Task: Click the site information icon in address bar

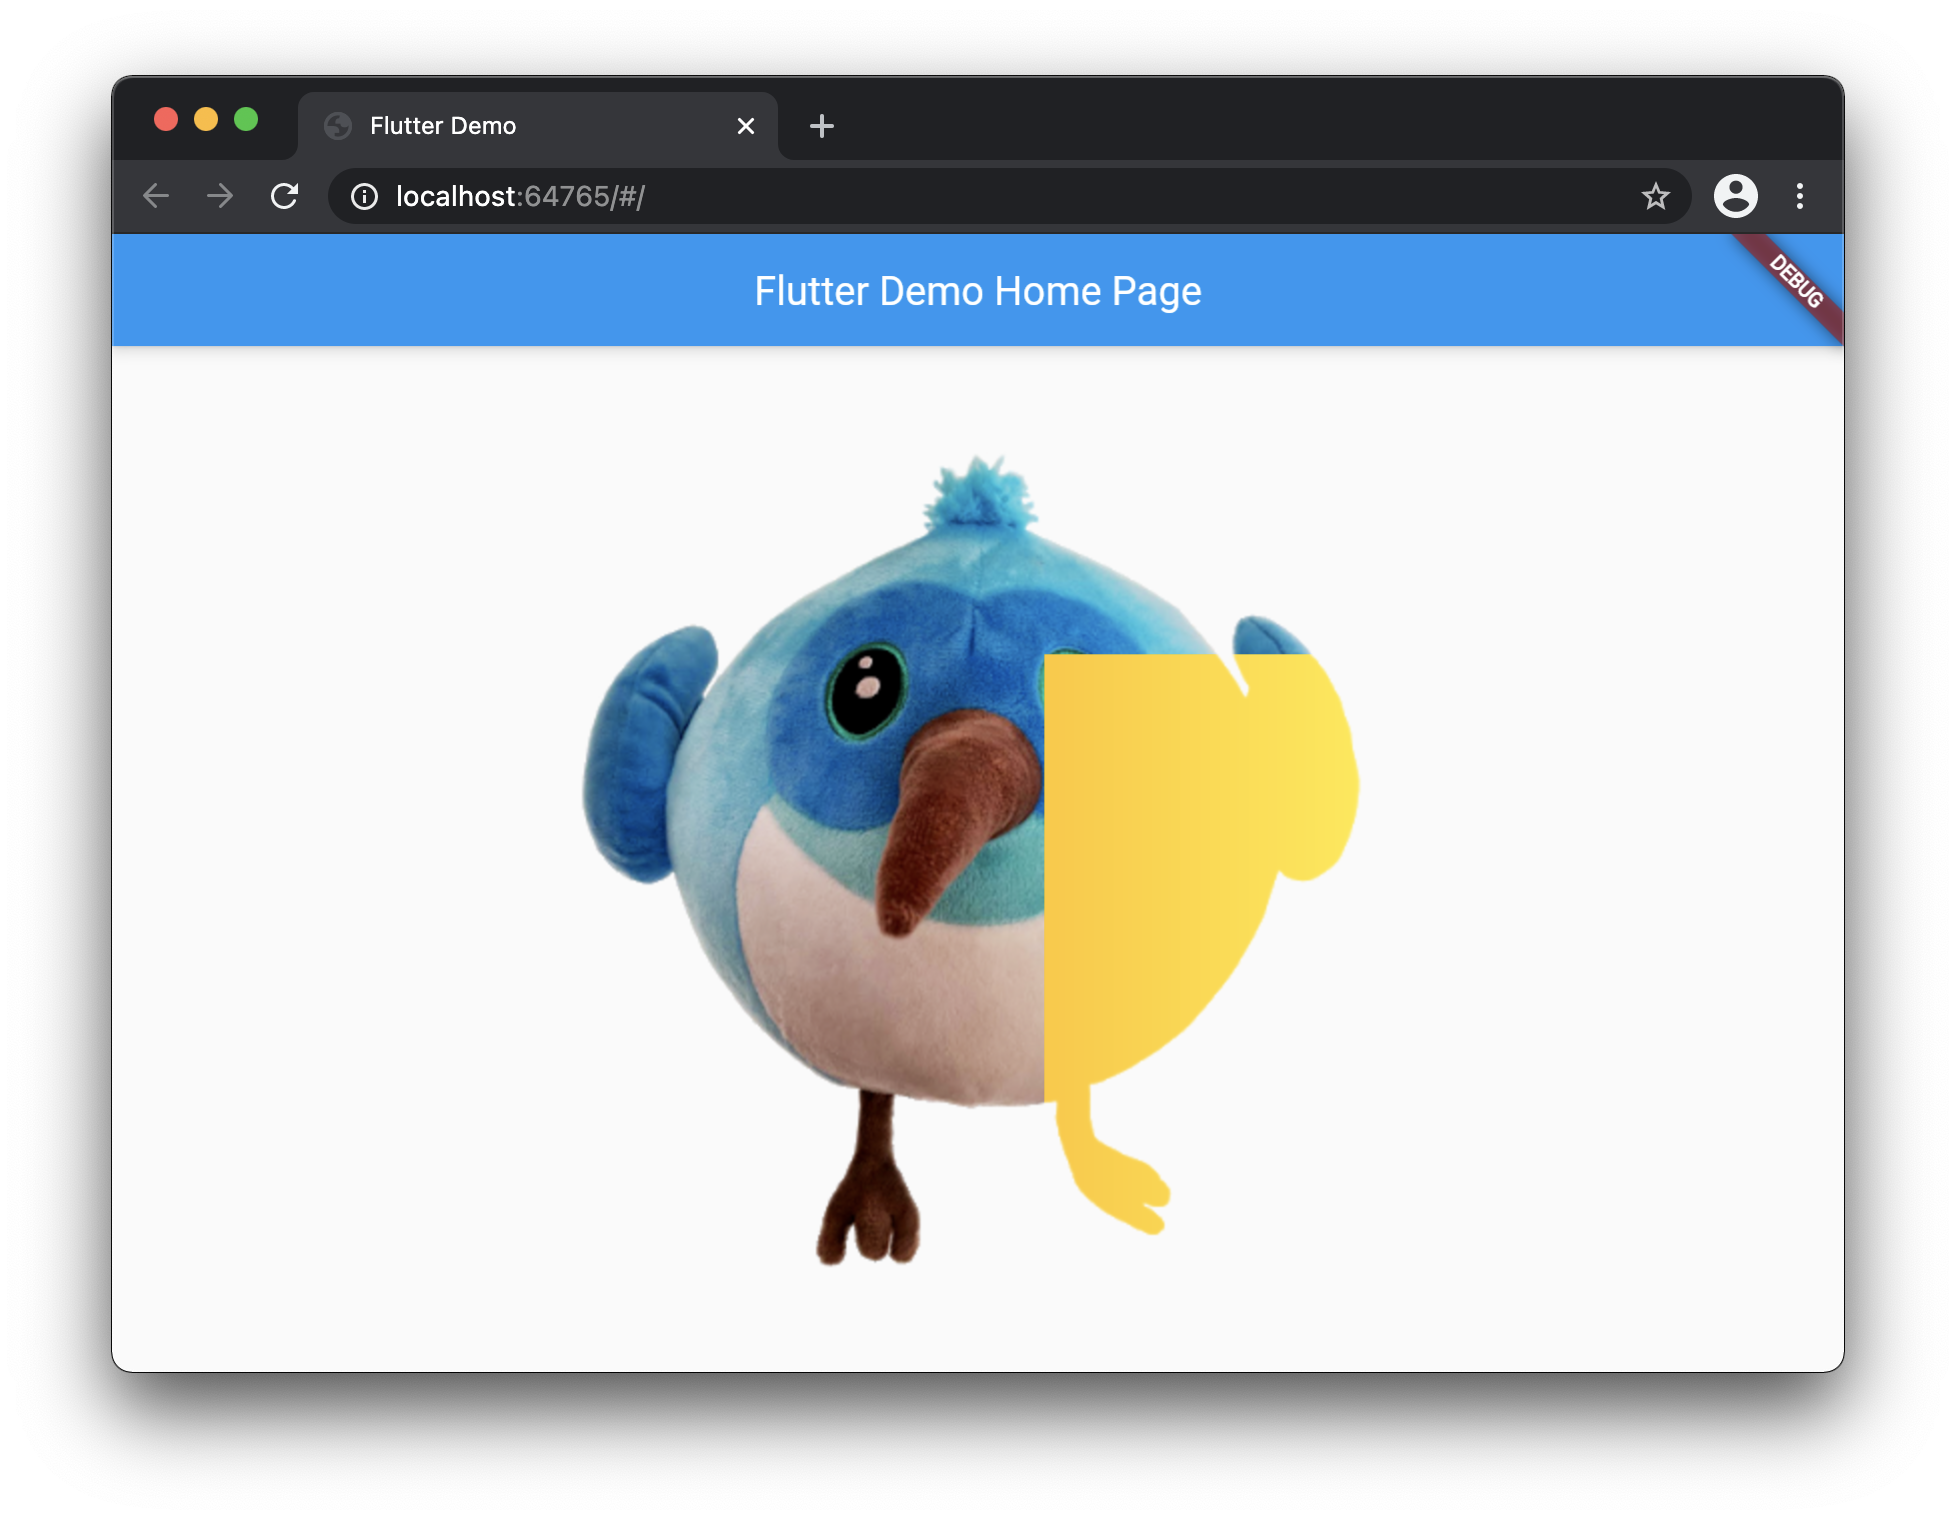Action: pyautogui.click(x=363, y=196)
